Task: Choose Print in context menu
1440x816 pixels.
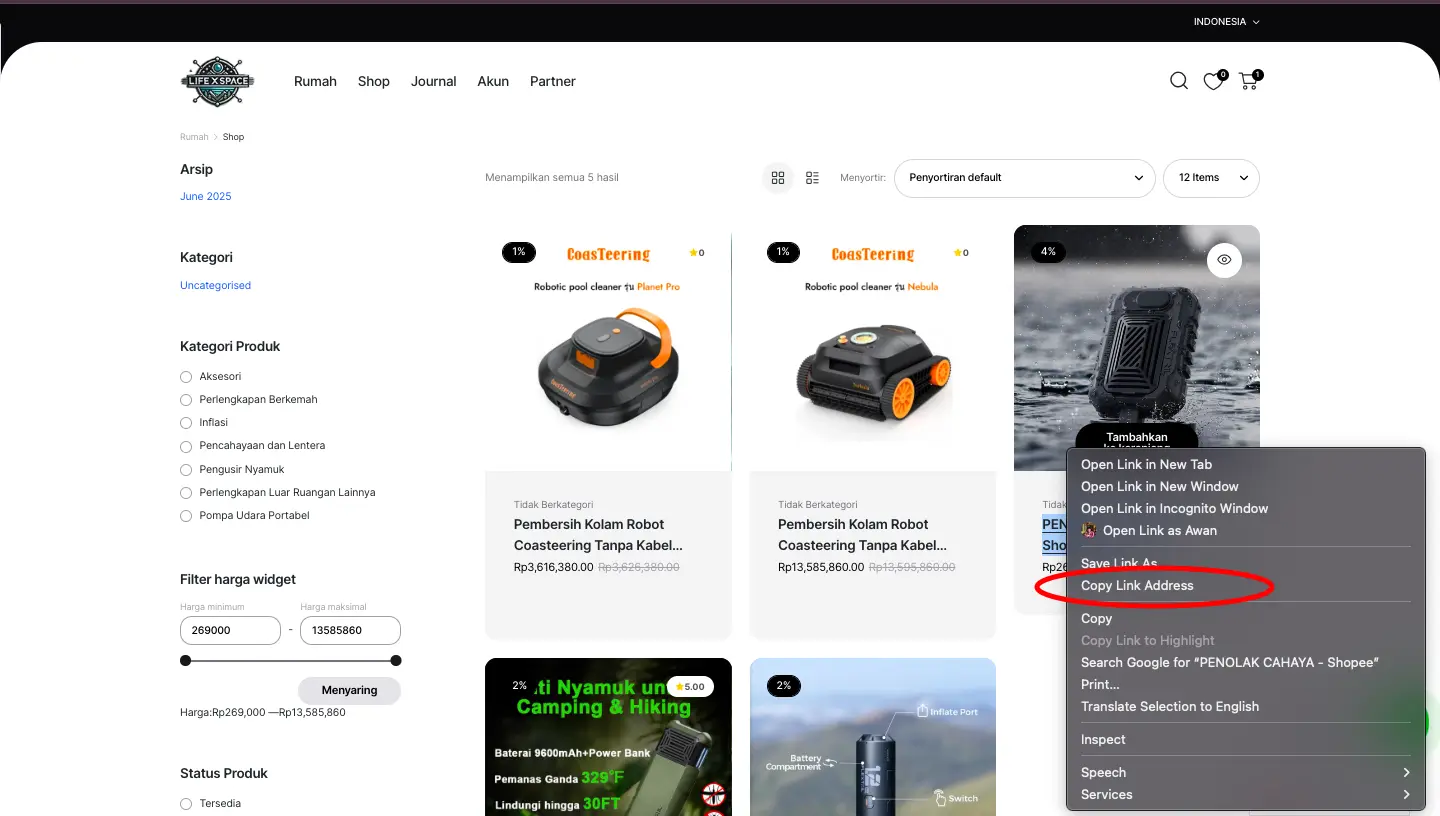Action: [x=1245, y=684]
